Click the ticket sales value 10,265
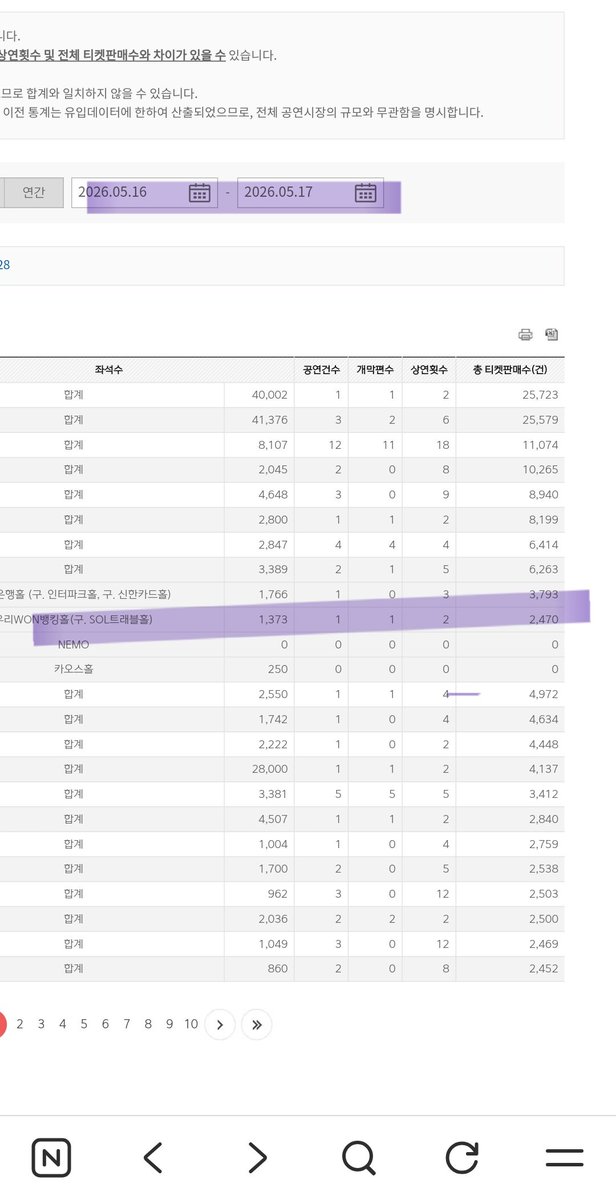 pos(540,470)
